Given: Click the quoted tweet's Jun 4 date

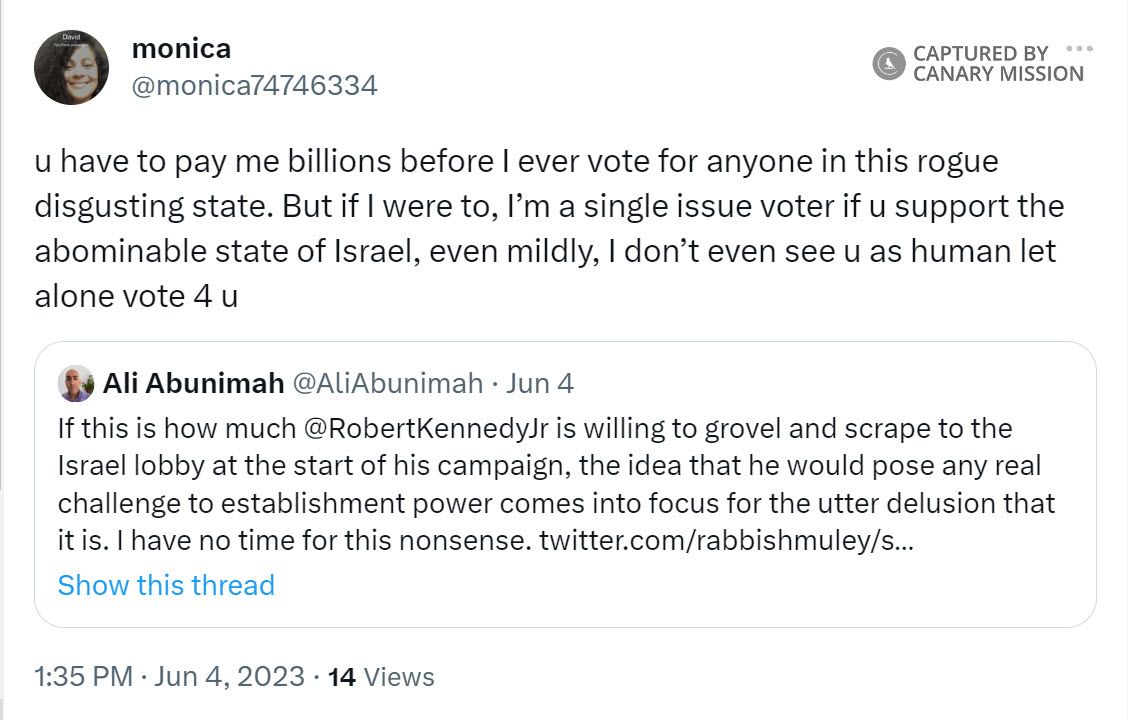Looking at the screenshot, I should pos(540,383).
